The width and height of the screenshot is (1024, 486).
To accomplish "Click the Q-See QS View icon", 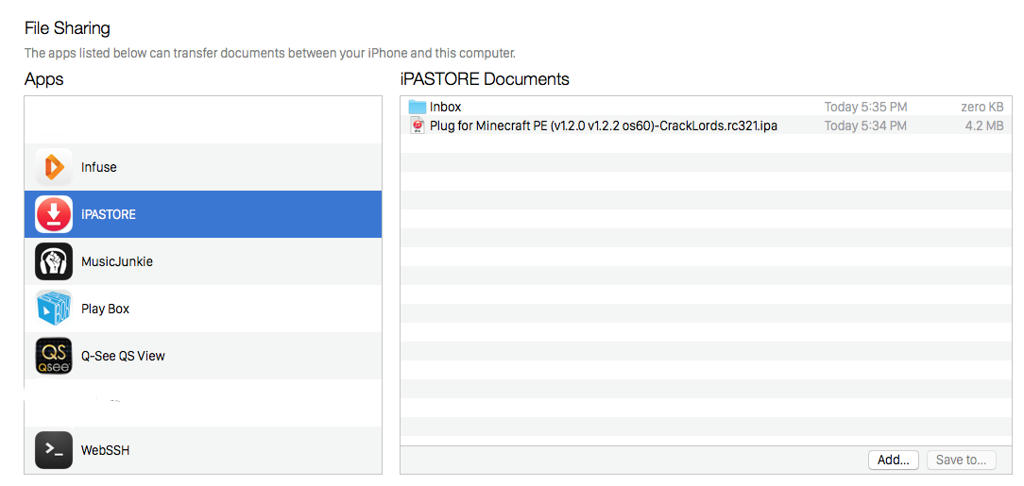I will click(x=54, y=355).
